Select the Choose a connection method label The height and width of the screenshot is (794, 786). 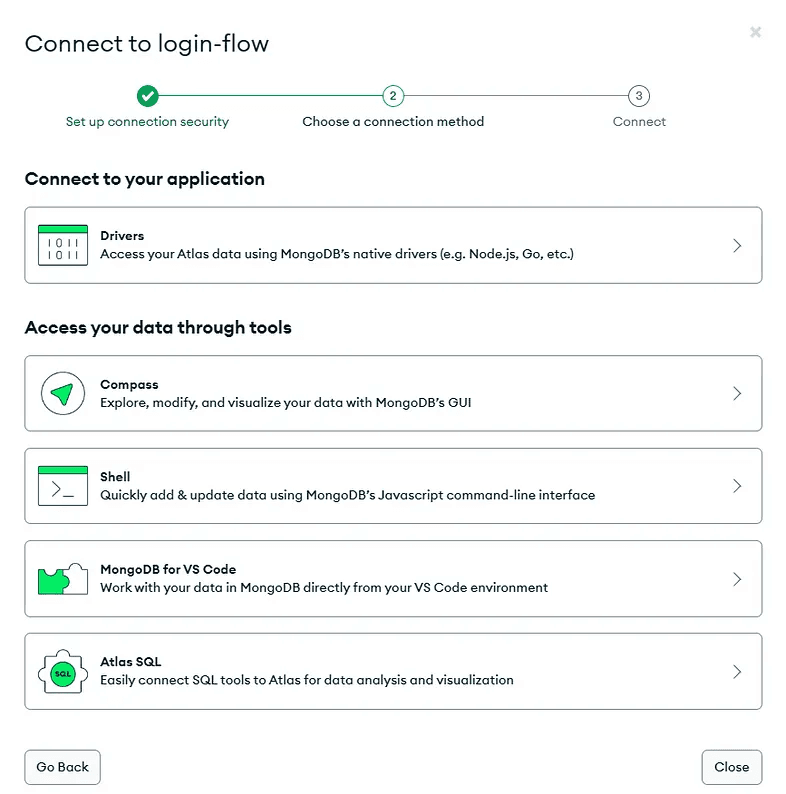(x=393, y=122)
